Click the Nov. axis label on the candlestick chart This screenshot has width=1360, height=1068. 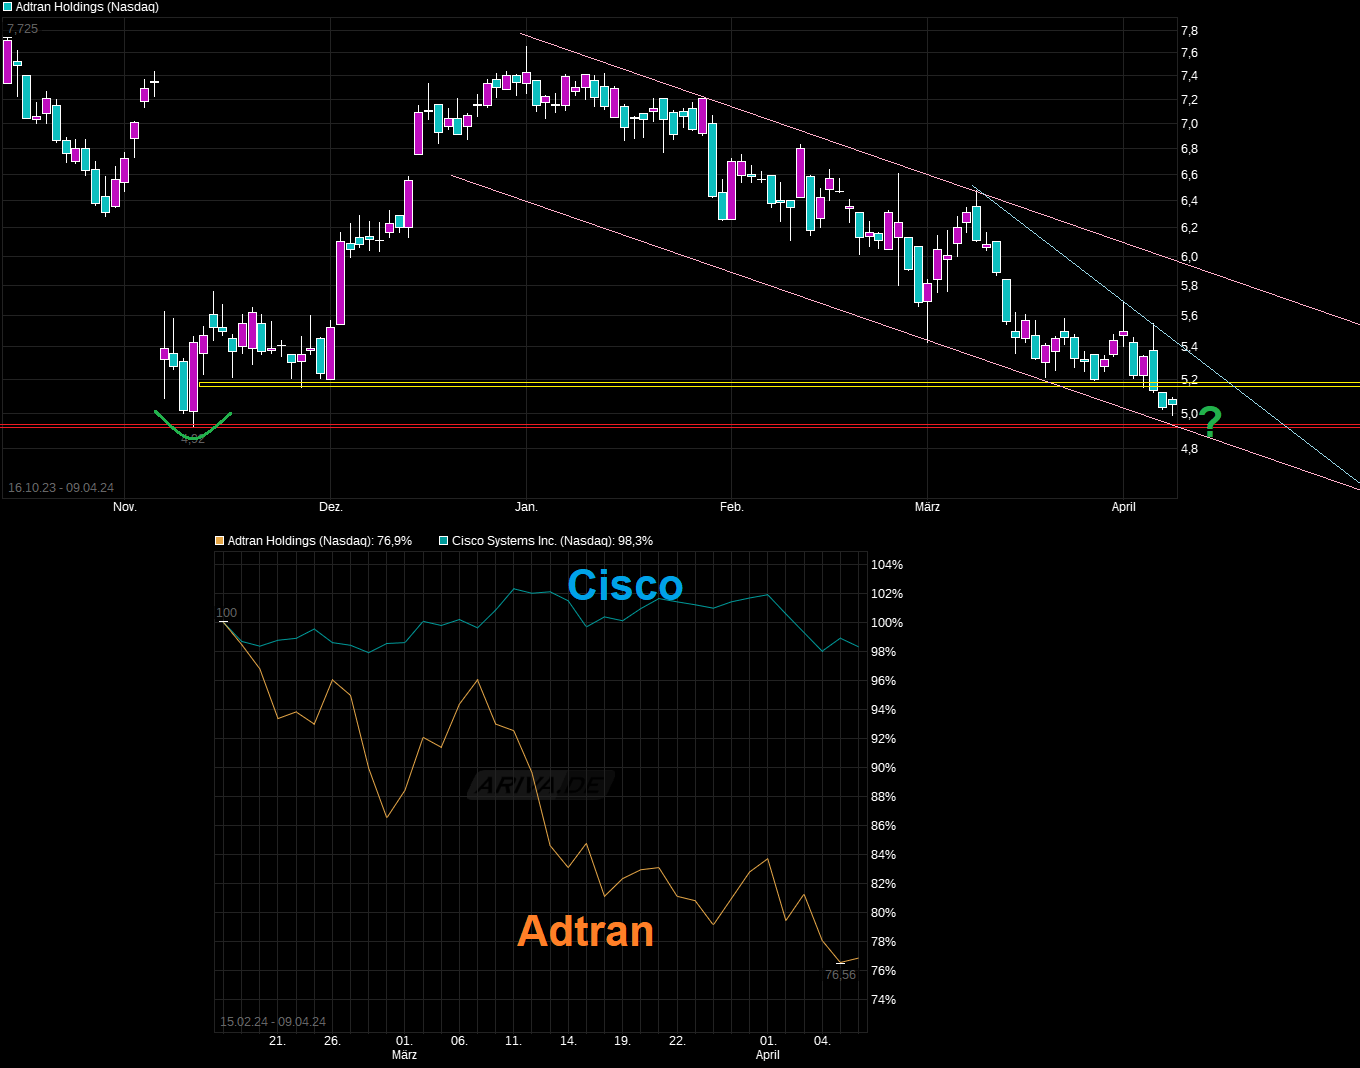click(124, 507)
